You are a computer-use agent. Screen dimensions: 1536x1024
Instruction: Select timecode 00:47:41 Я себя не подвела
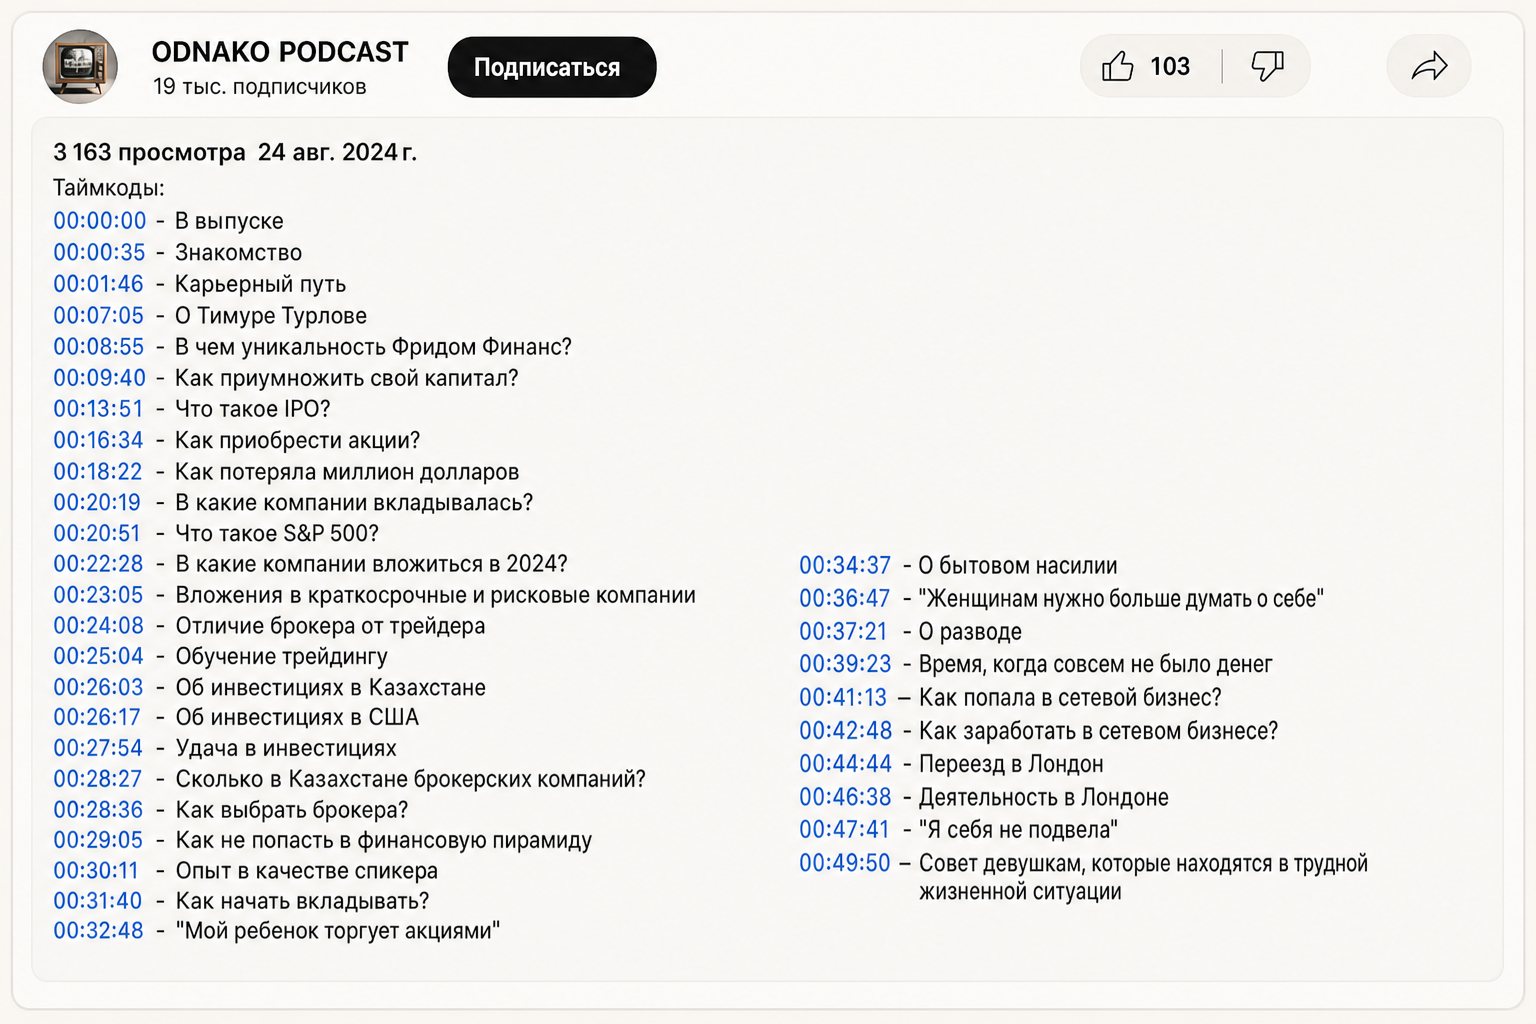click(x=844, y=830)
